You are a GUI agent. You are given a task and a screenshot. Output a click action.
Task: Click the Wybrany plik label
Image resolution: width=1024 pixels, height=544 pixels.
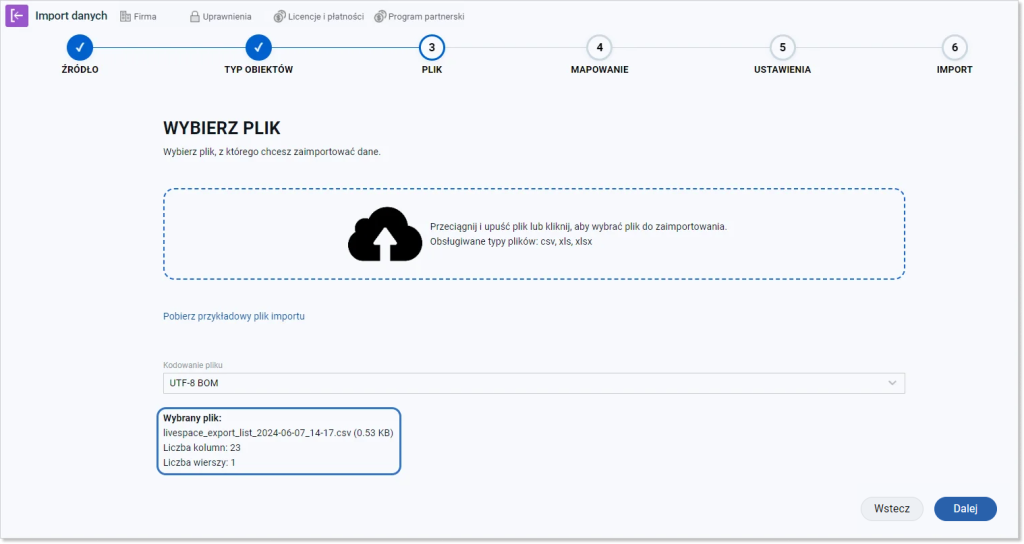pyautogui.click(x=192, y=418)
